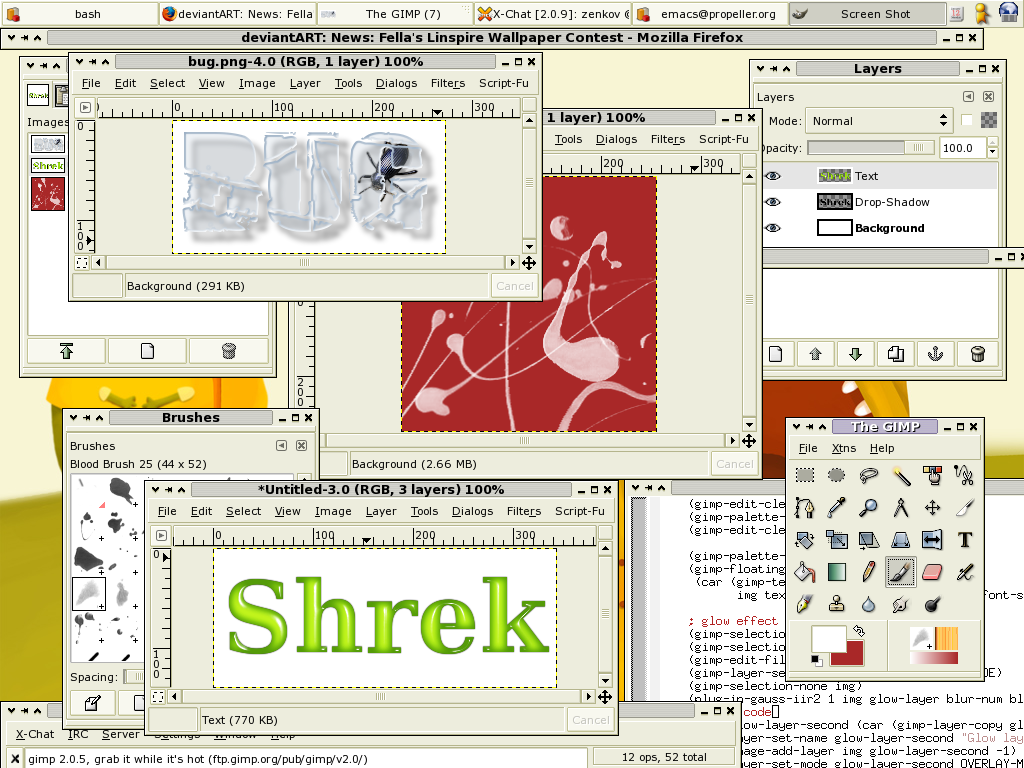
Task: Select the Shear tool
Action: [x=869, y=540]
